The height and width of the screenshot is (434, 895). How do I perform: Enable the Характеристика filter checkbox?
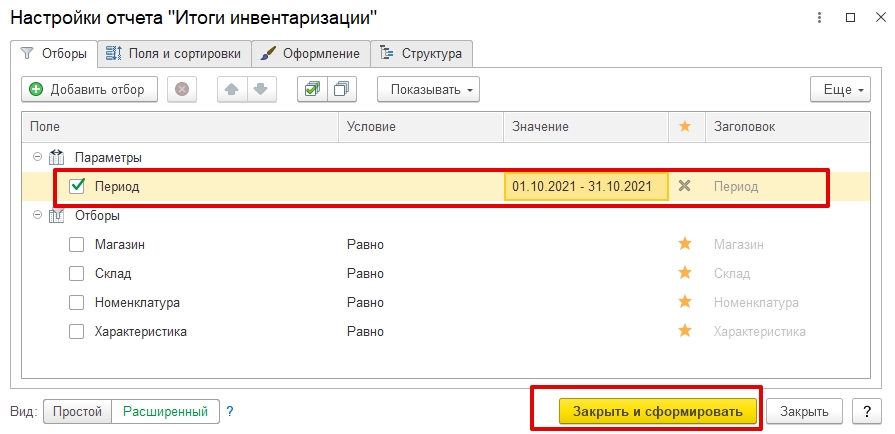click(76, 331)
